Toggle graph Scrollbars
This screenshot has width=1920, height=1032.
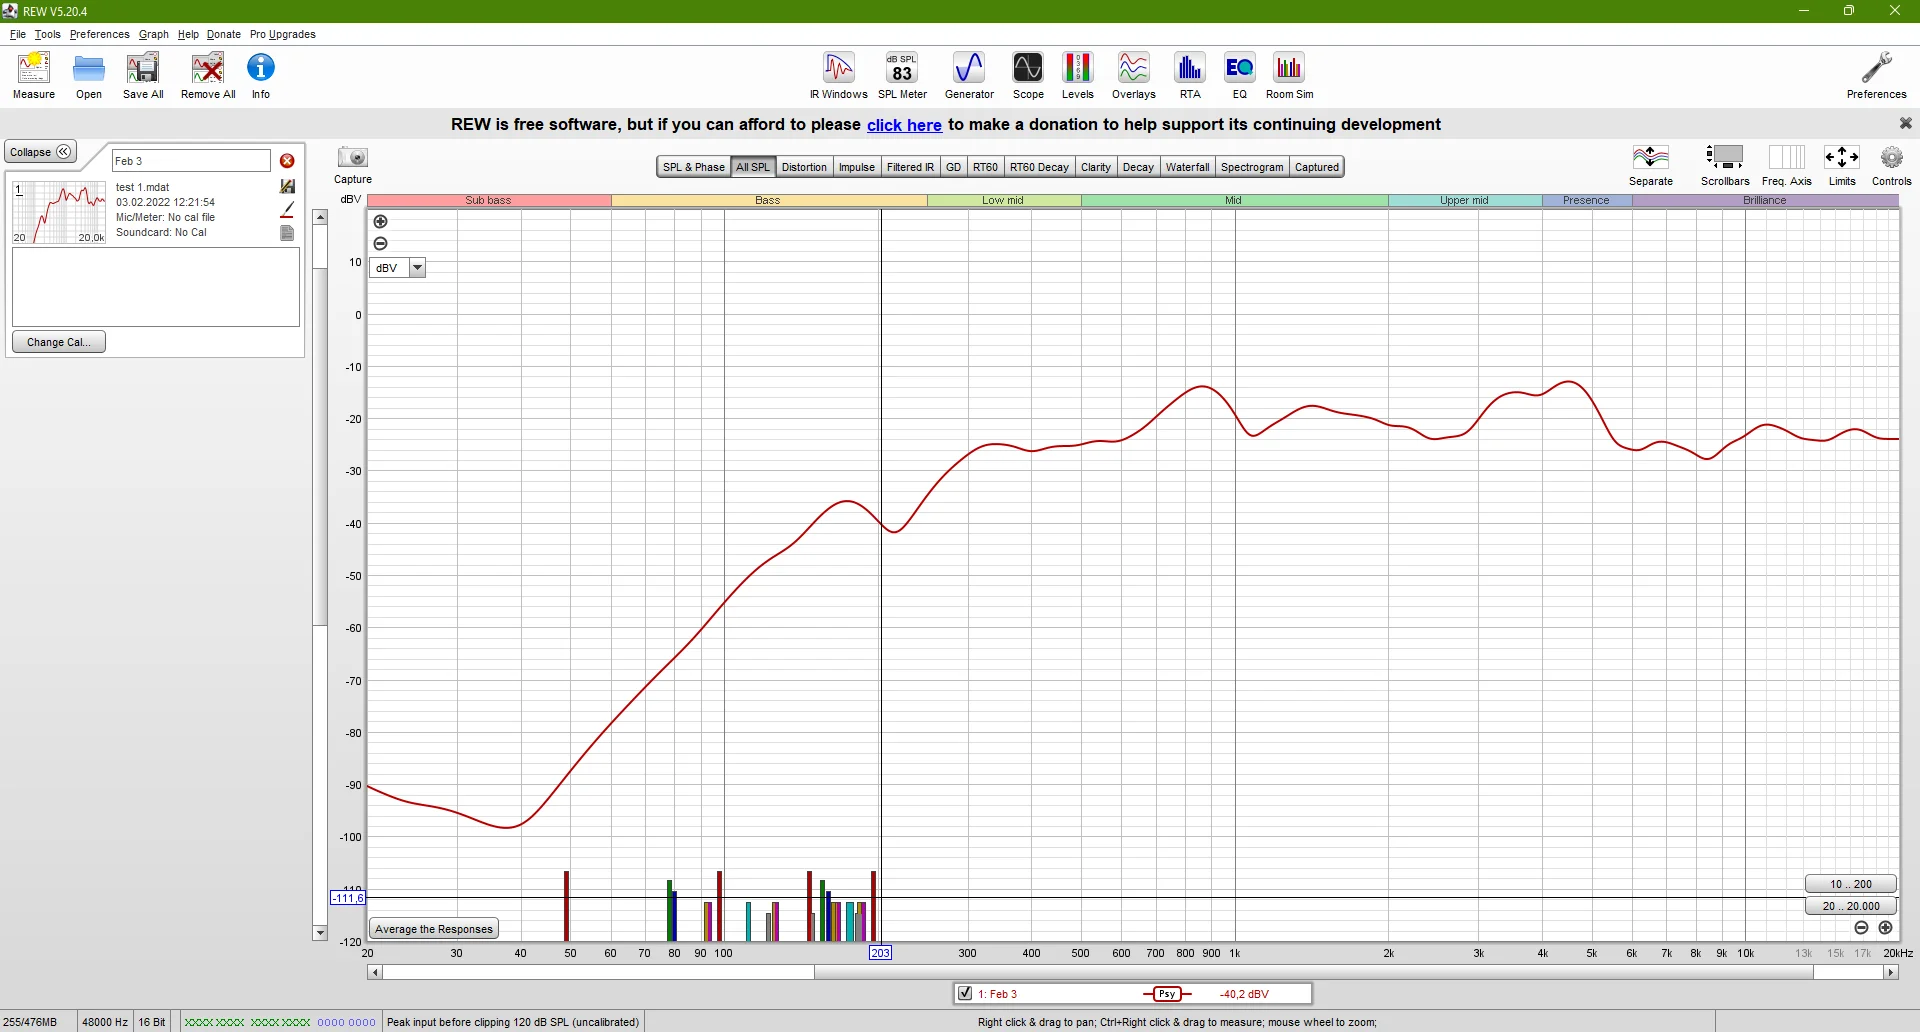coord(1725,166)
